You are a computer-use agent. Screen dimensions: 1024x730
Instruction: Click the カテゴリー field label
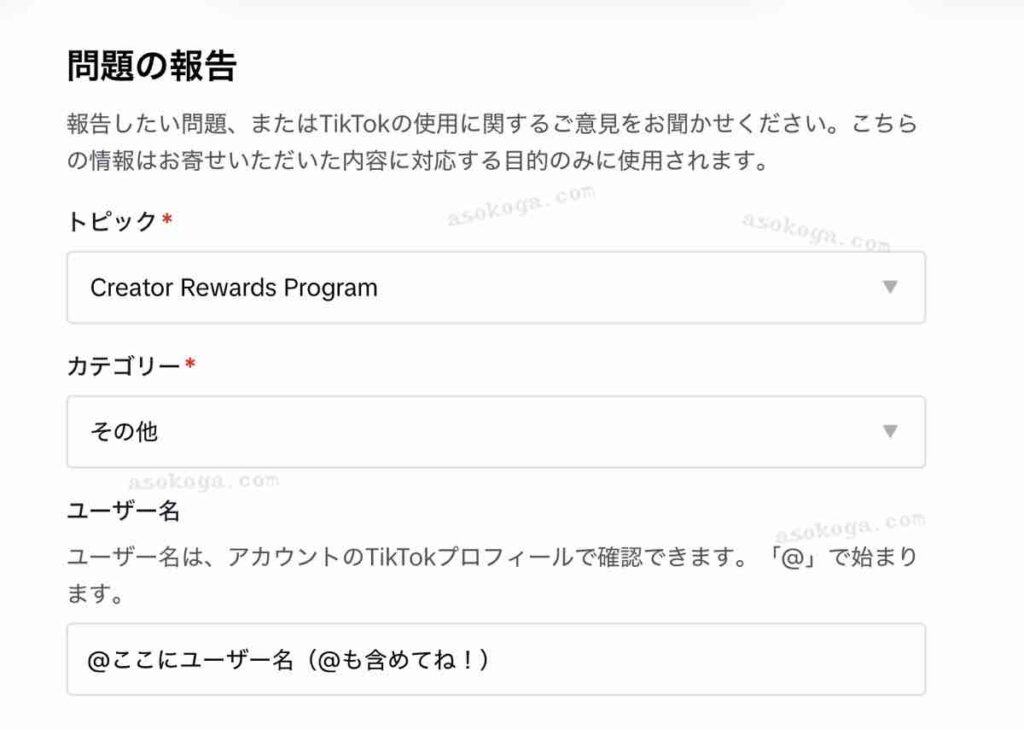124,366
